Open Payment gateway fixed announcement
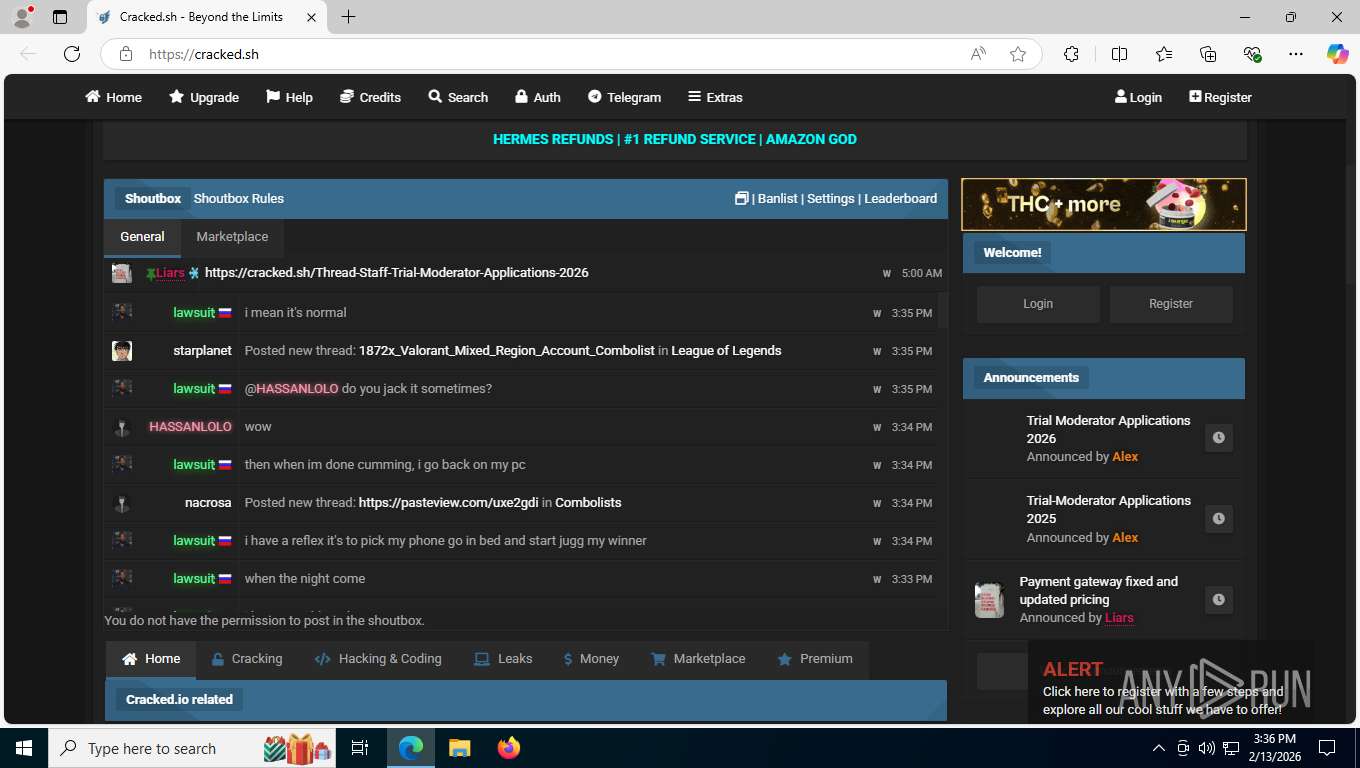Image resolution: width=1360 pixels, height=768 pixels. pyautogui.click(x=1098, y=590)
